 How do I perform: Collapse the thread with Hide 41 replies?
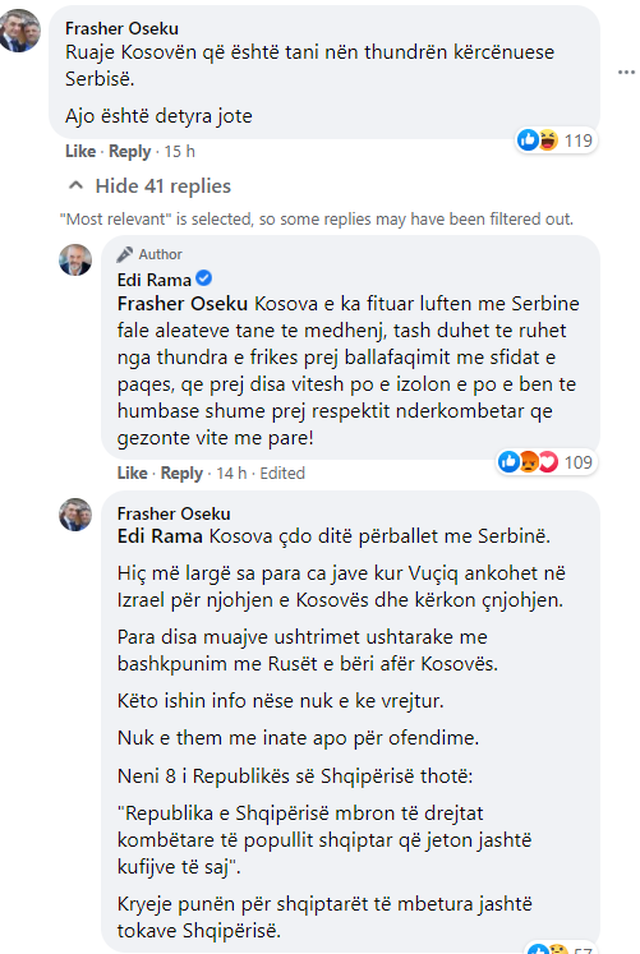click(x=150, y=186)
